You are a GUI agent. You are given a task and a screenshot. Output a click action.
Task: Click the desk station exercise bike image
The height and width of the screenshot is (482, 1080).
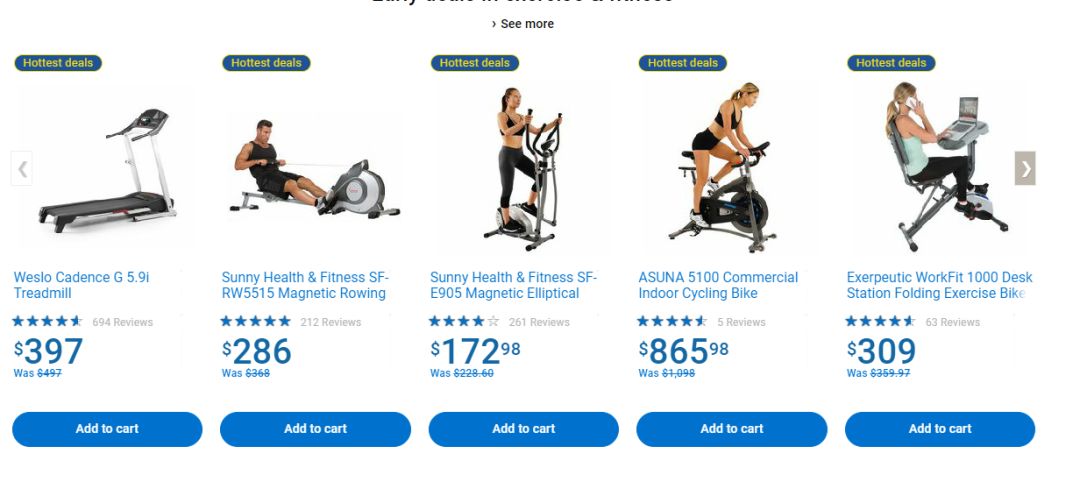click(940, 169)
